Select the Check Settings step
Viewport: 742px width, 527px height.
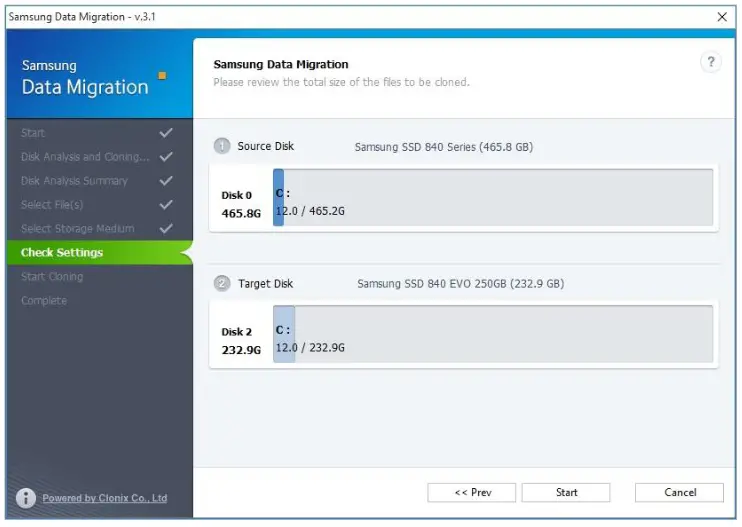99,253
